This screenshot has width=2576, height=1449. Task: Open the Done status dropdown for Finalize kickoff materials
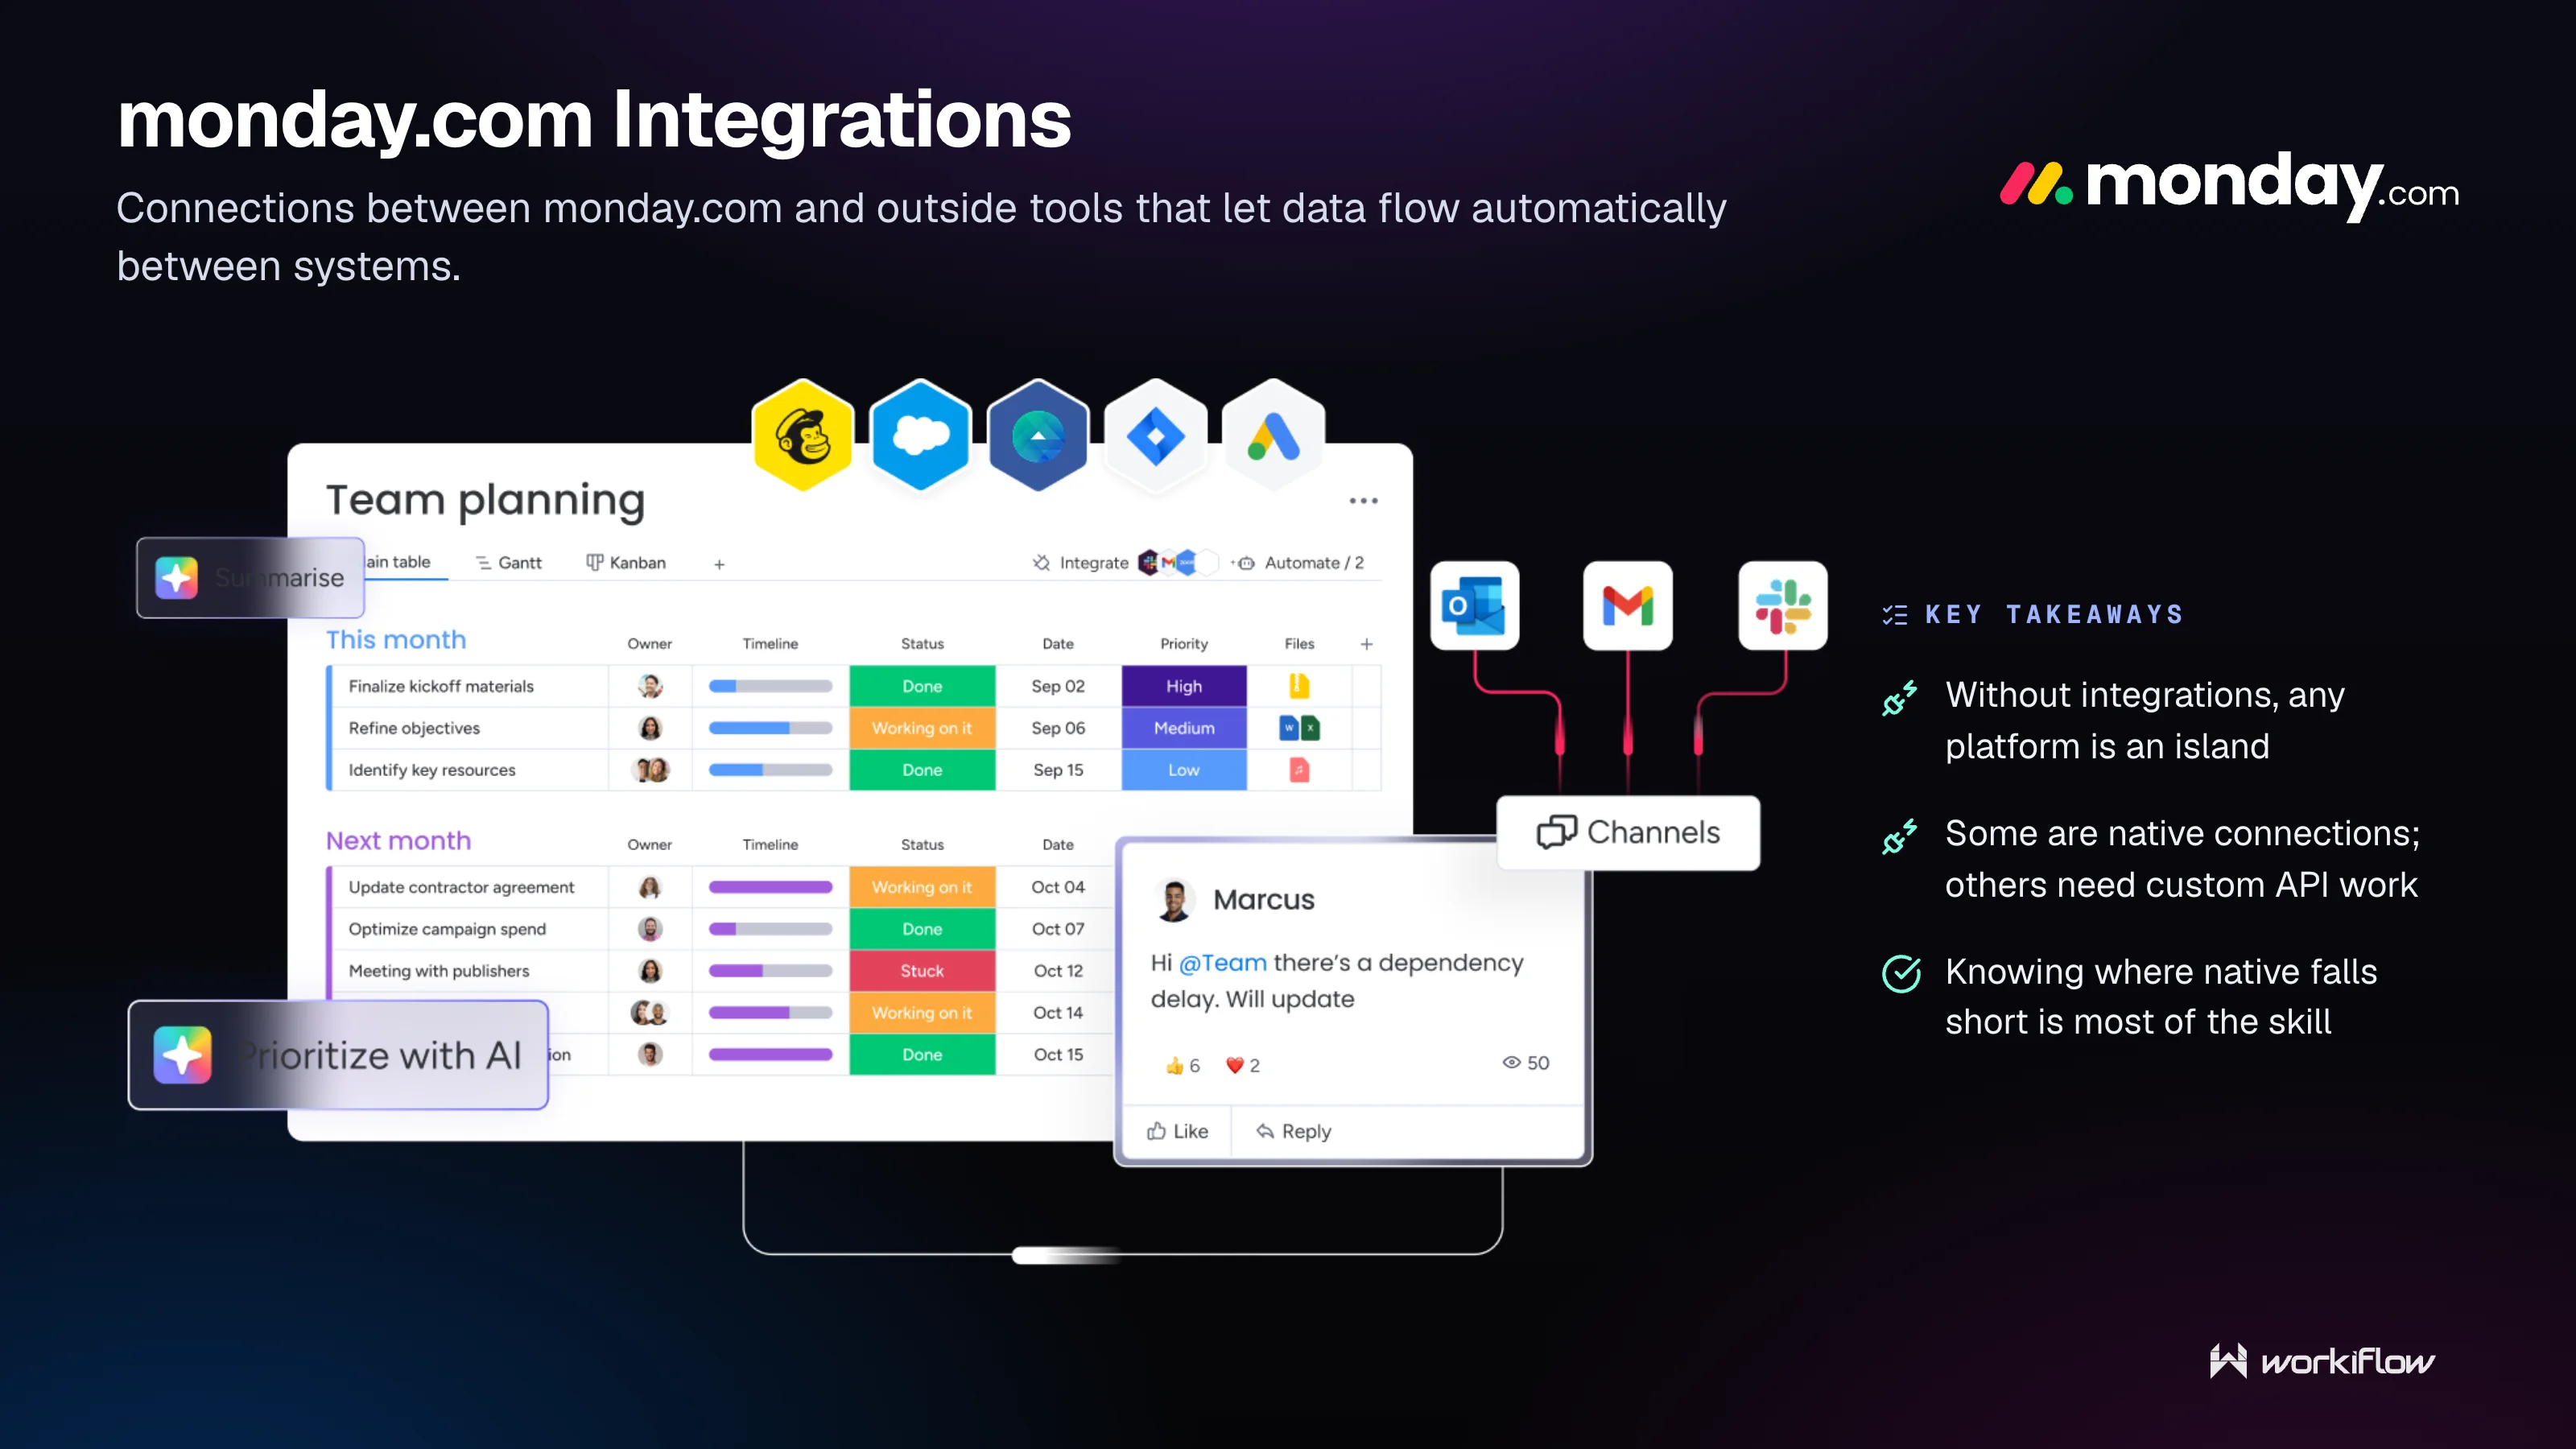(922, 686)
